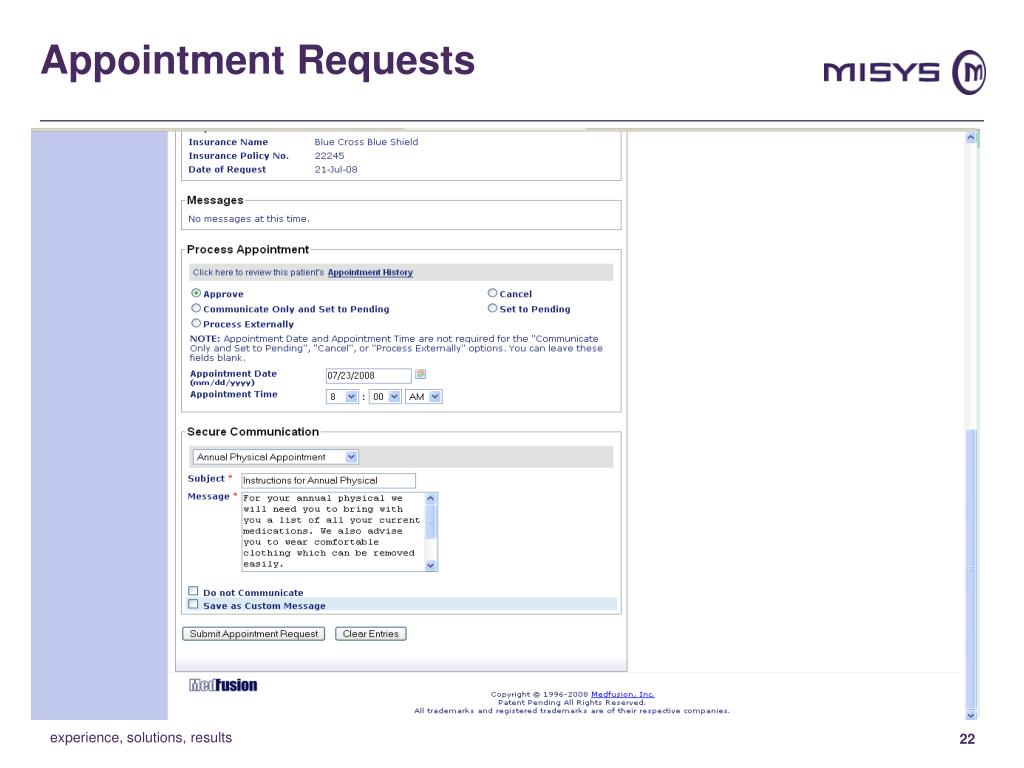
Task: Click the Appointment Date input field
Action: [368, 376]
